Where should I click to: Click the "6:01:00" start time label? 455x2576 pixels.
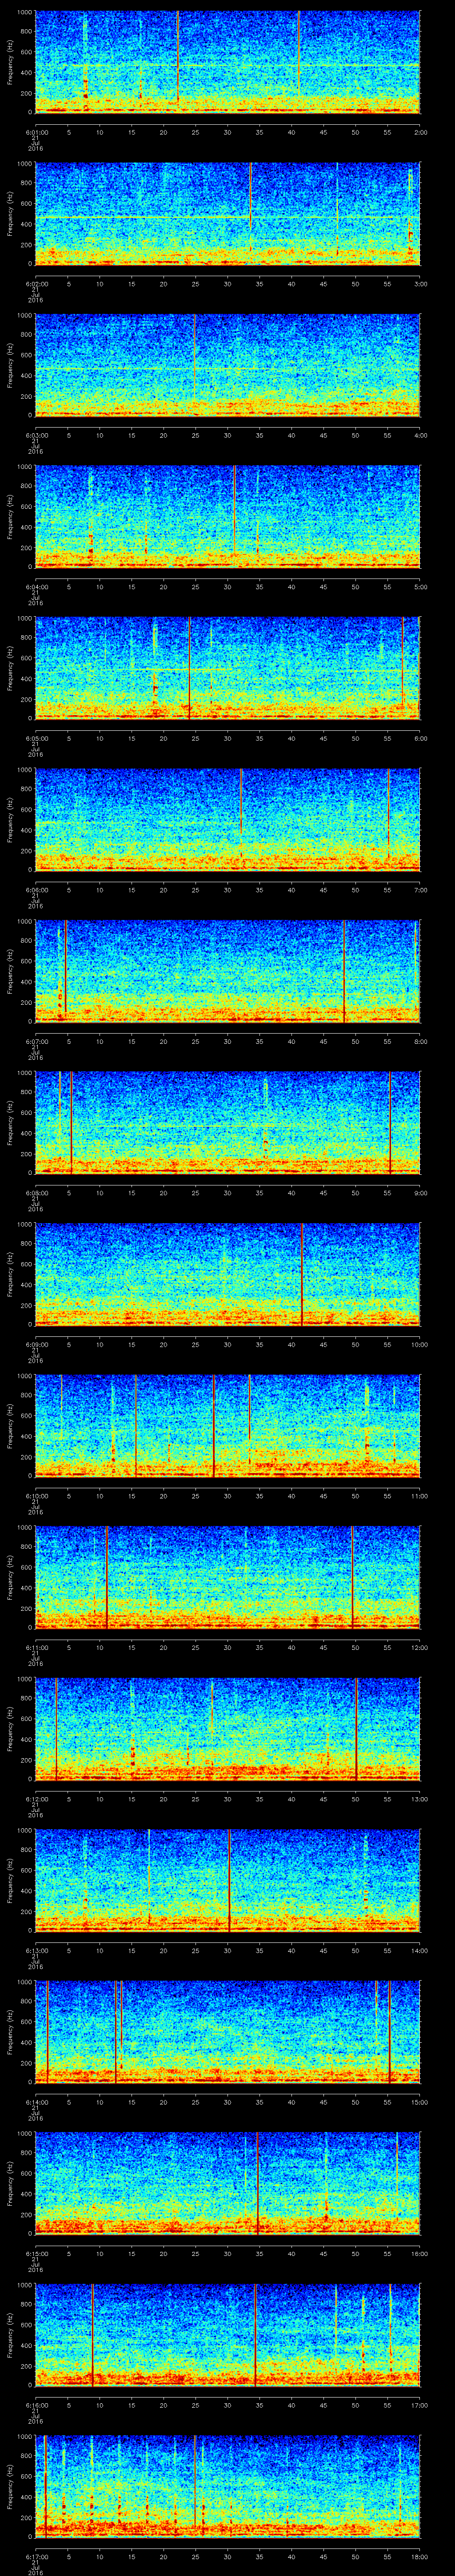point(36,132)
